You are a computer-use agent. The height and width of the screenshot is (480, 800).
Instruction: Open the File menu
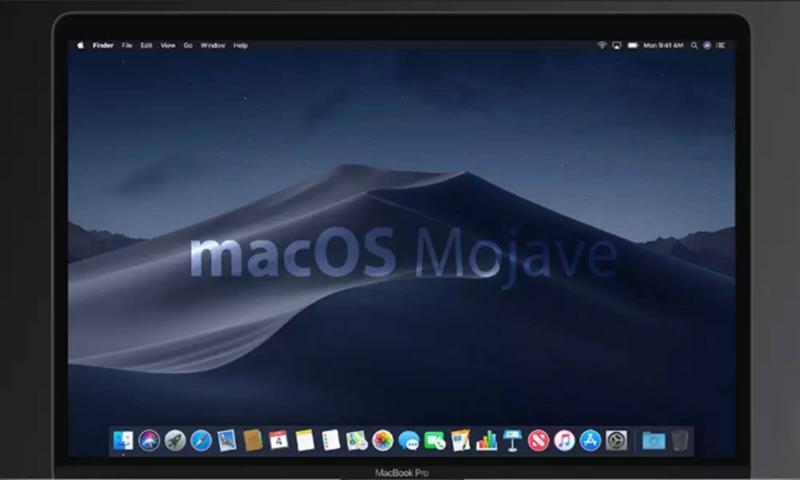coord(127,45)
